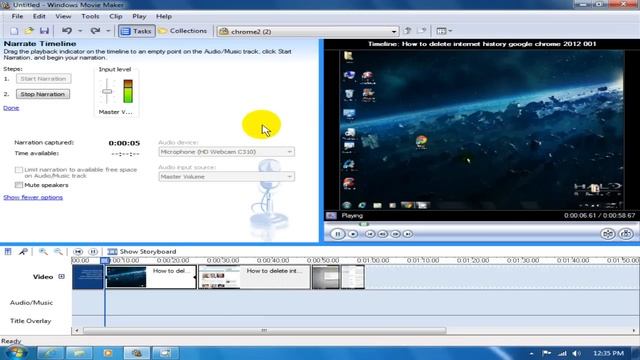Image resolution: width=640 pixels, height=360 pixels.
Task: Check Limit narration to available free space
Action: pyautogui.click(x=19, y=170)
